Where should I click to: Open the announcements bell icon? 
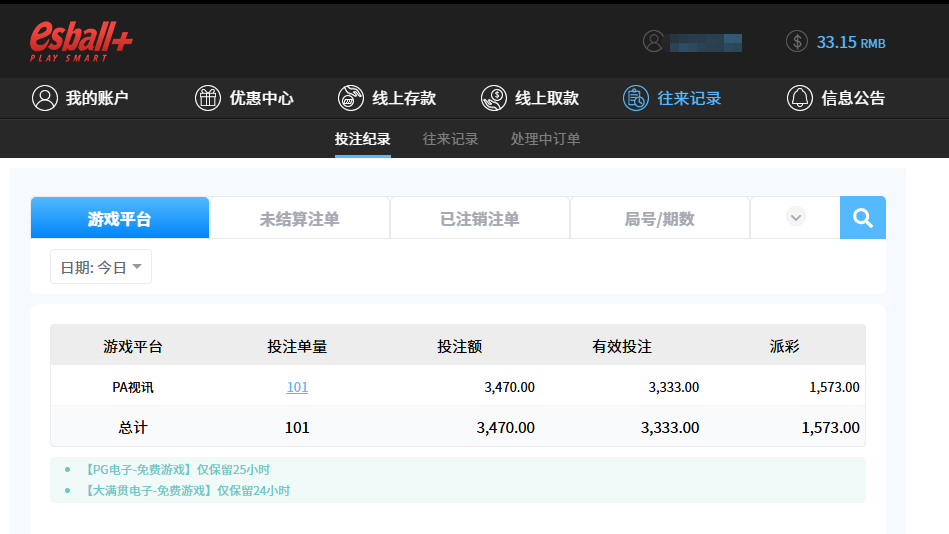click(x=799, y=98)
